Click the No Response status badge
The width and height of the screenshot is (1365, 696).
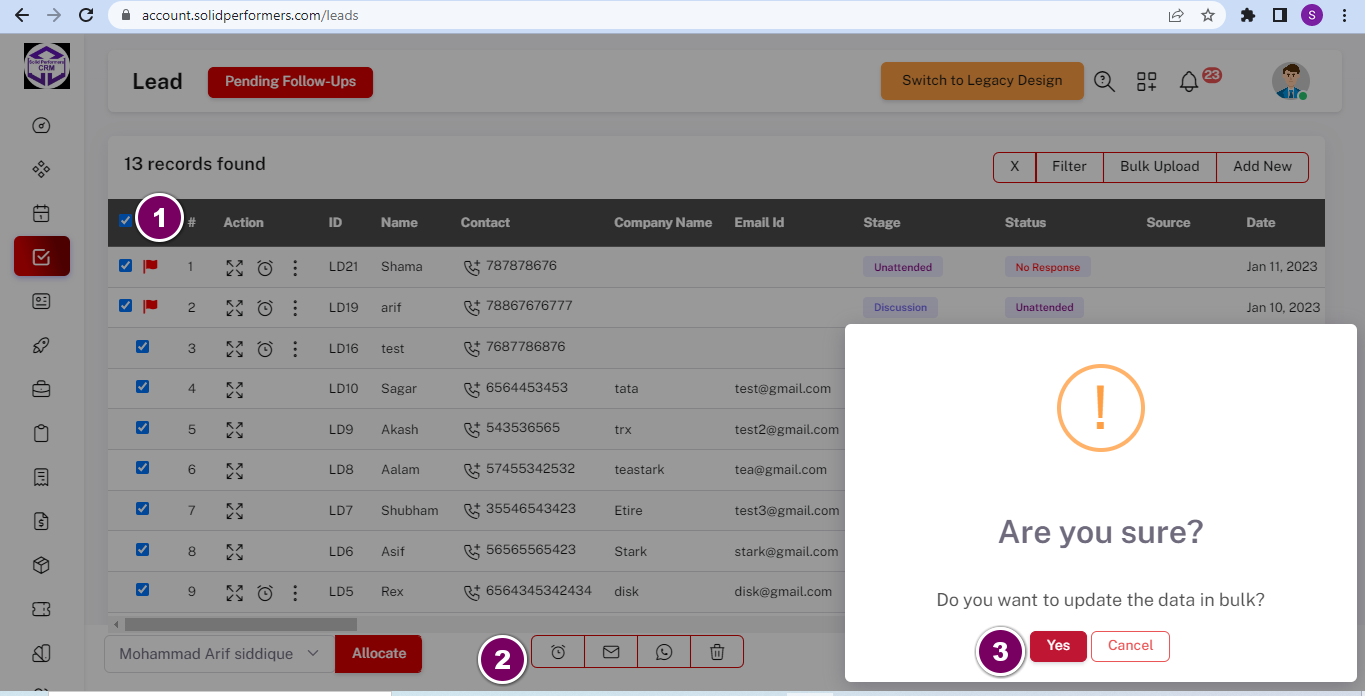coord(1048,267)
